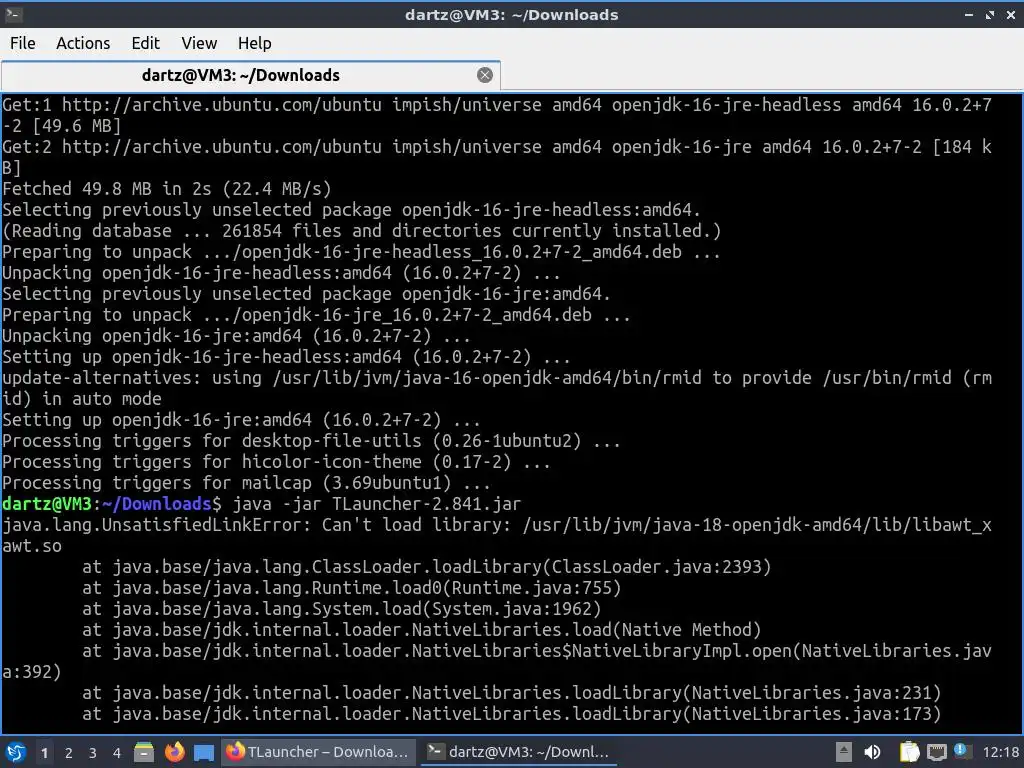Viewport: 1024px width, 768px height.
Task: Click the 'NativeLibraries.load(Native Method)' stack line
Action: pos(422,630)
